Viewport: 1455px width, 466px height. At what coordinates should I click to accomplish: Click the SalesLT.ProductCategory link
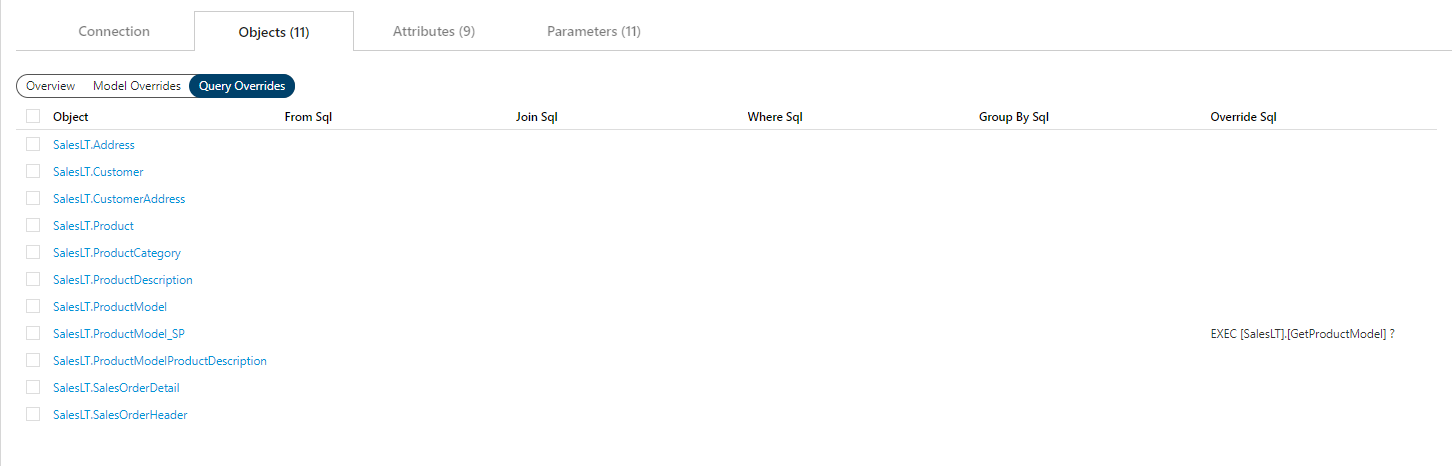(x=117, y=253)
